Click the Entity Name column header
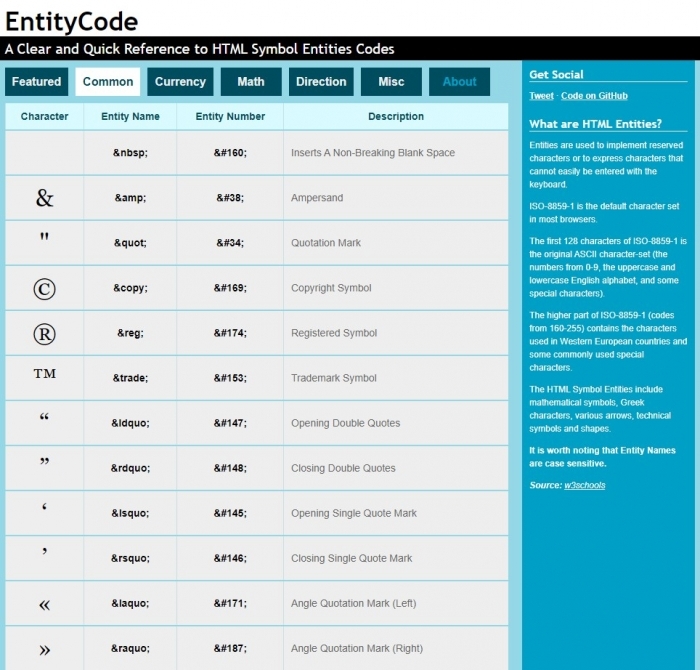 [130, 117]
